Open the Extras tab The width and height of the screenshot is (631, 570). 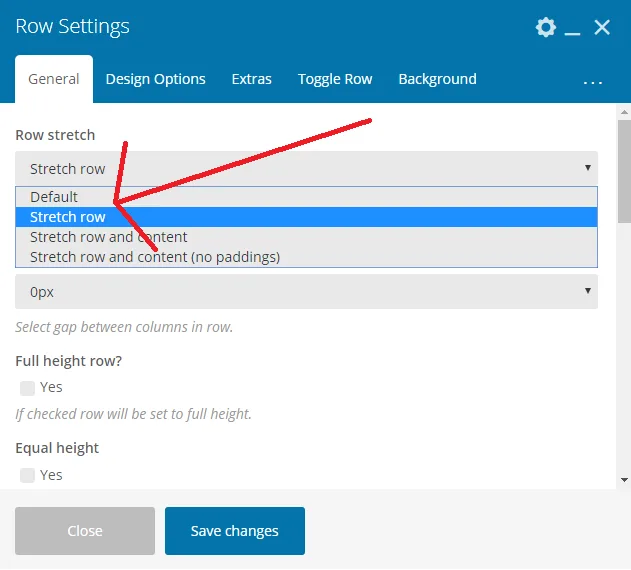pos(252,79)
